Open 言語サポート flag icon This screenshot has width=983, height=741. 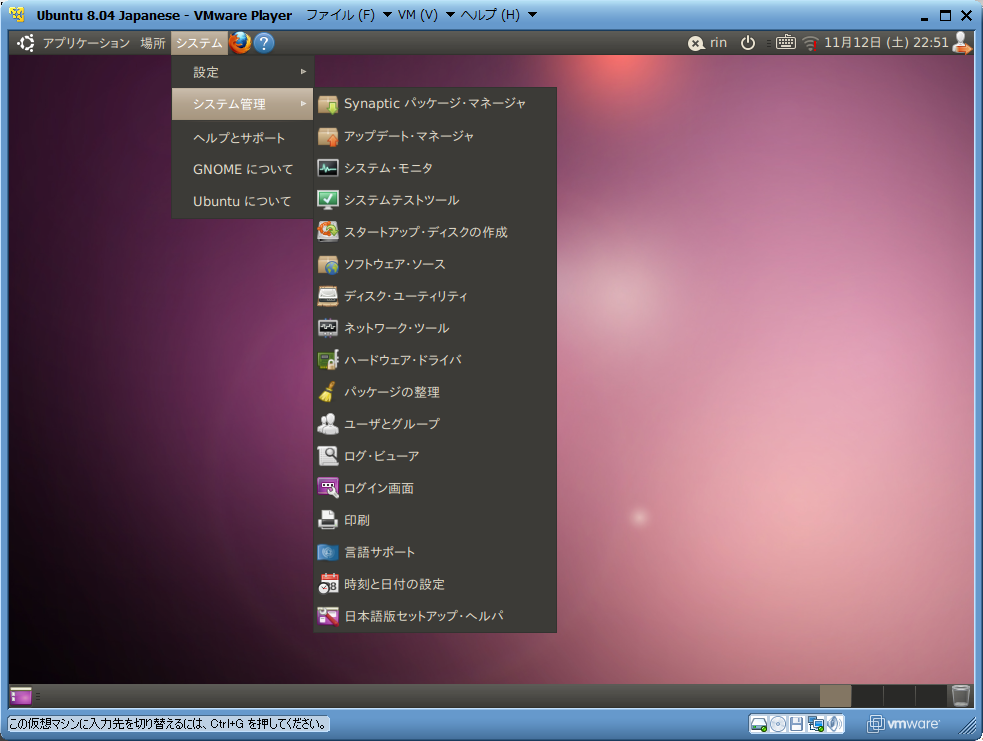point(328,552)
